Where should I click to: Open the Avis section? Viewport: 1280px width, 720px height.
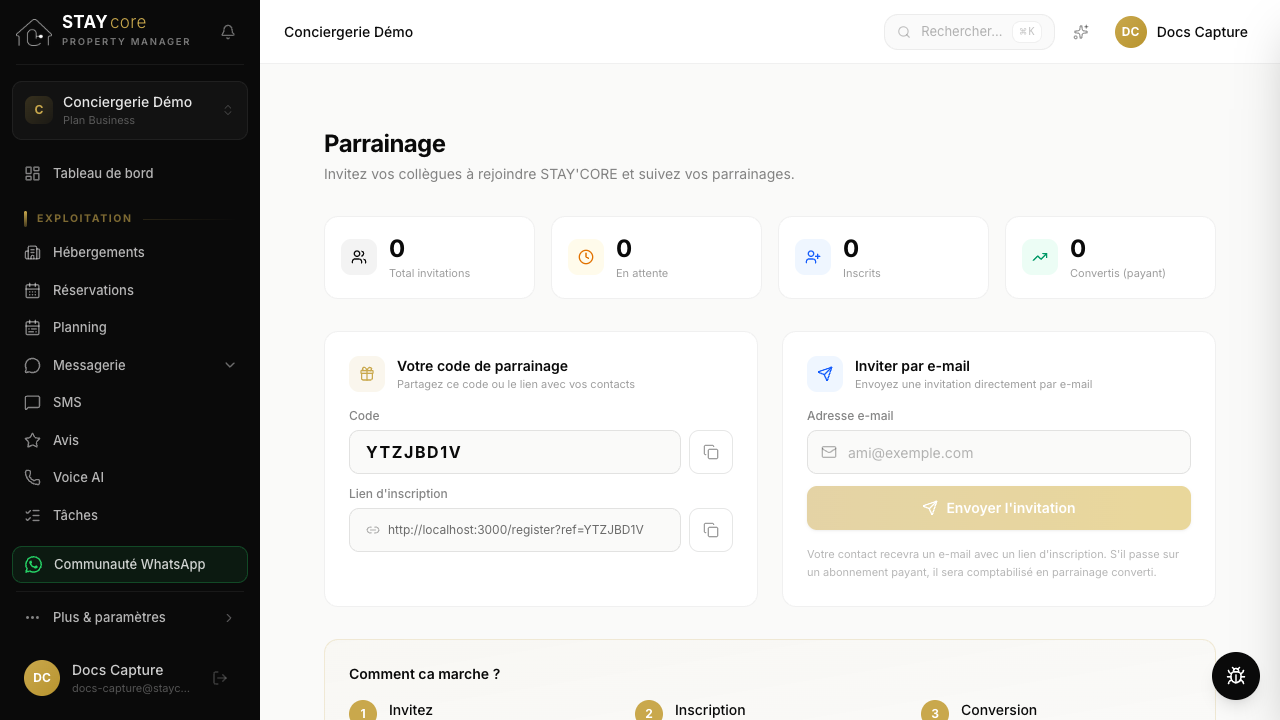[x=130, y=440]
